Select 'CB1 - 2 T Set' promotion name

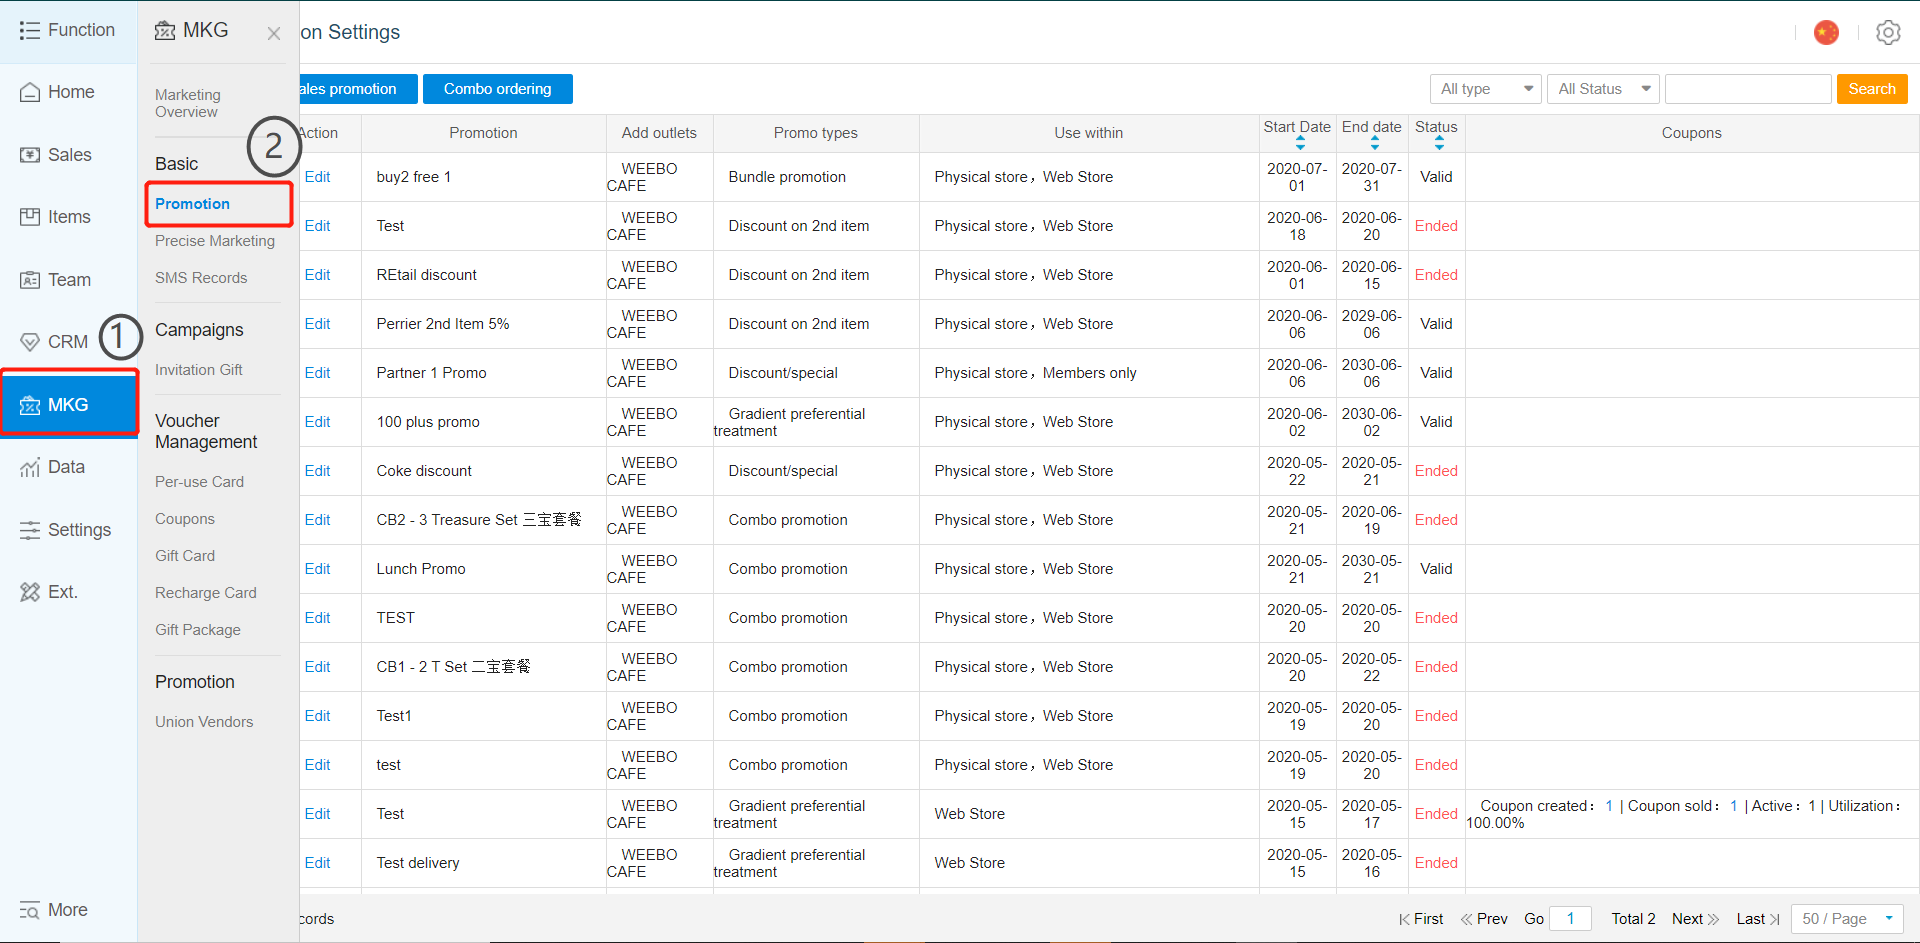click(453, 667)
